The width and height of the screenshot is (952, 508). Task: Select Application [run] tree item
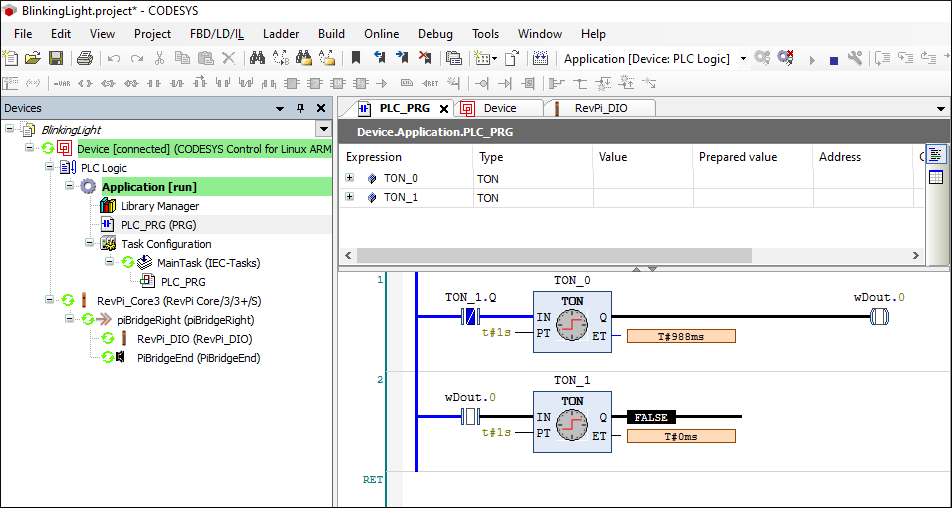click(x=149, y=187)
